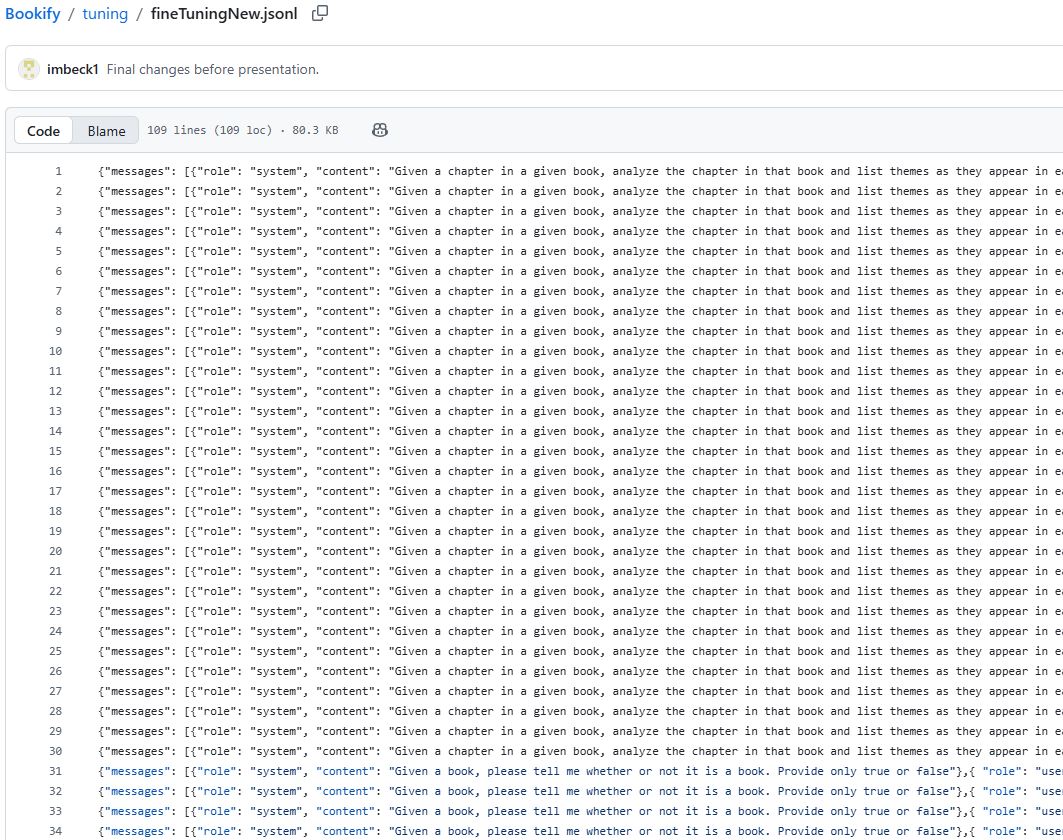Select line number 34
Screen dimensions: 1063x840
pos(55,831)
